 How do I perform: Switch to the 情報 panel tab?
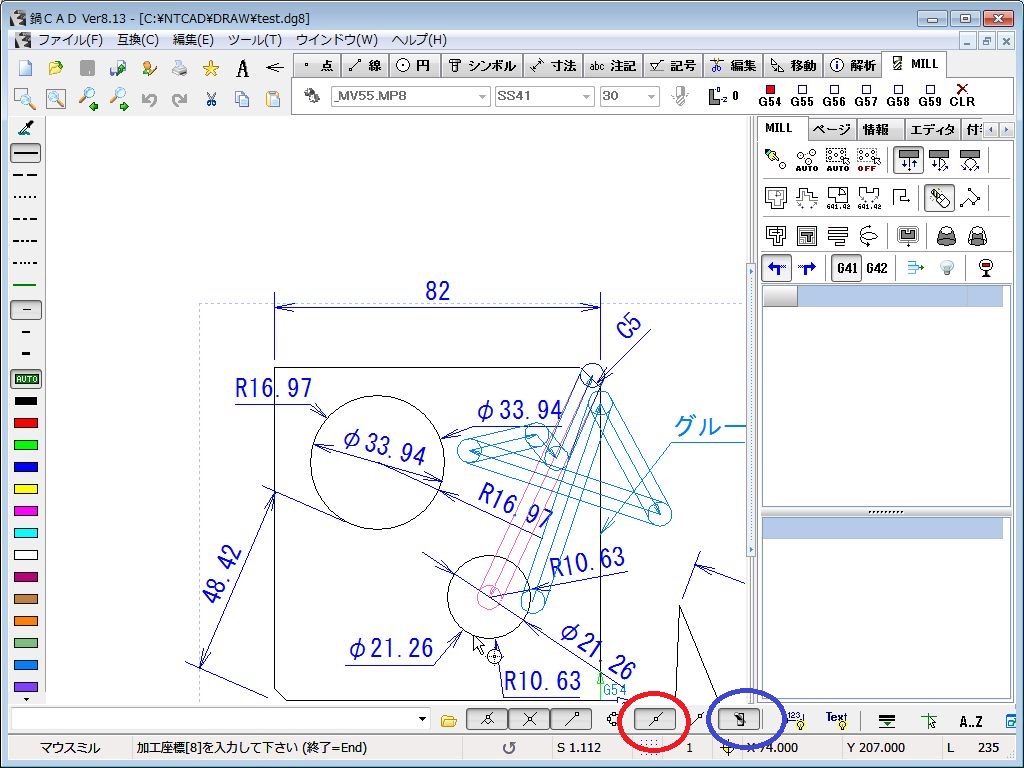[876, 129]
